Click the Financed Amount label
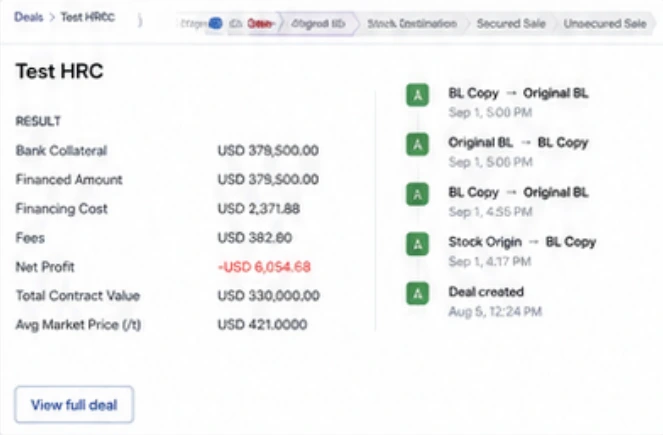Screen dimensions: 663x435 click(x=69, y=179)
